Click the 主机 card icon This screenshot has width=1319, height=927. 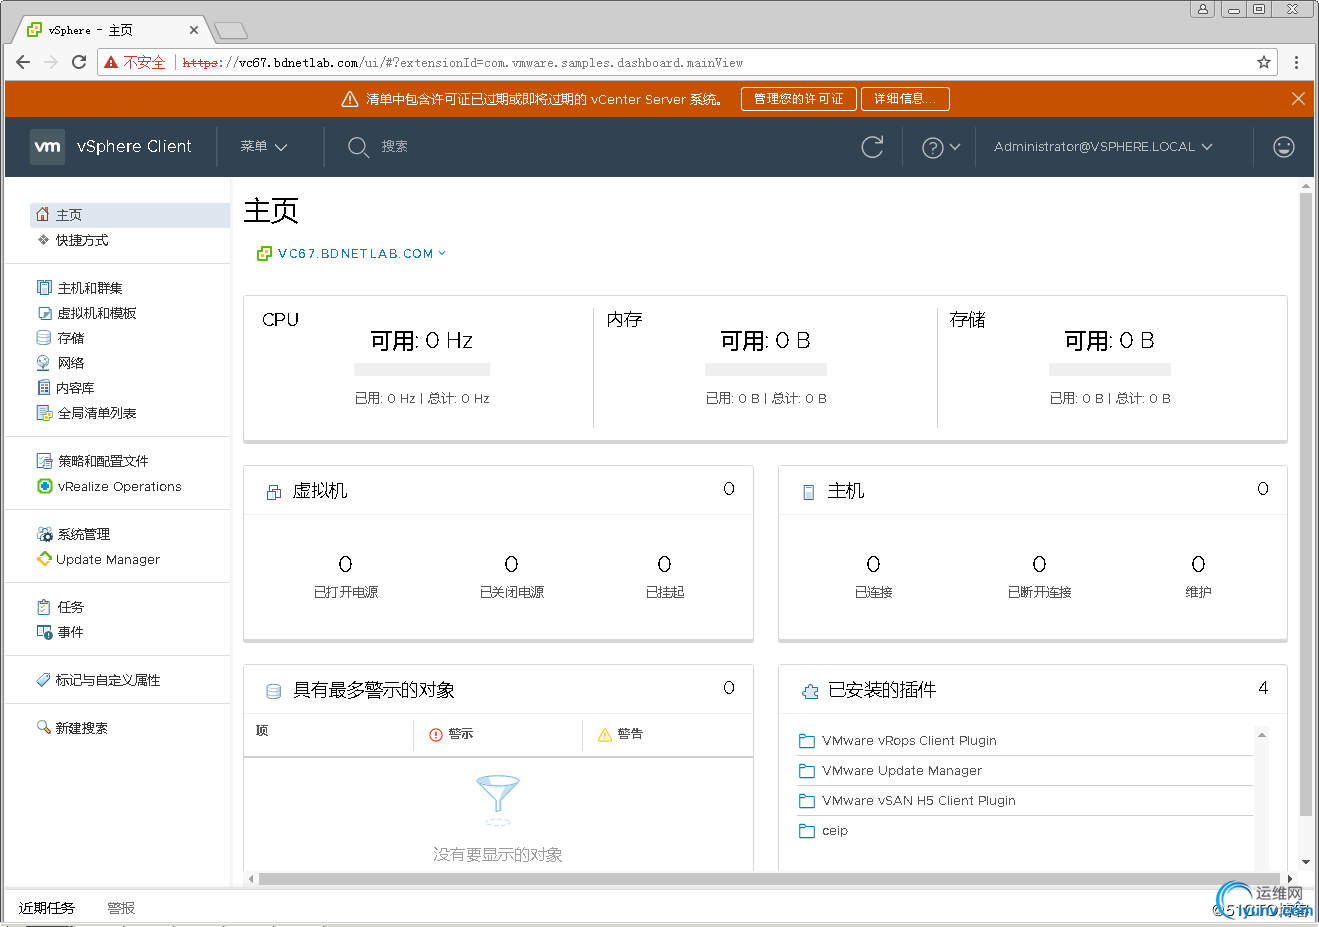pyautogui.click(x=809, y=492)
